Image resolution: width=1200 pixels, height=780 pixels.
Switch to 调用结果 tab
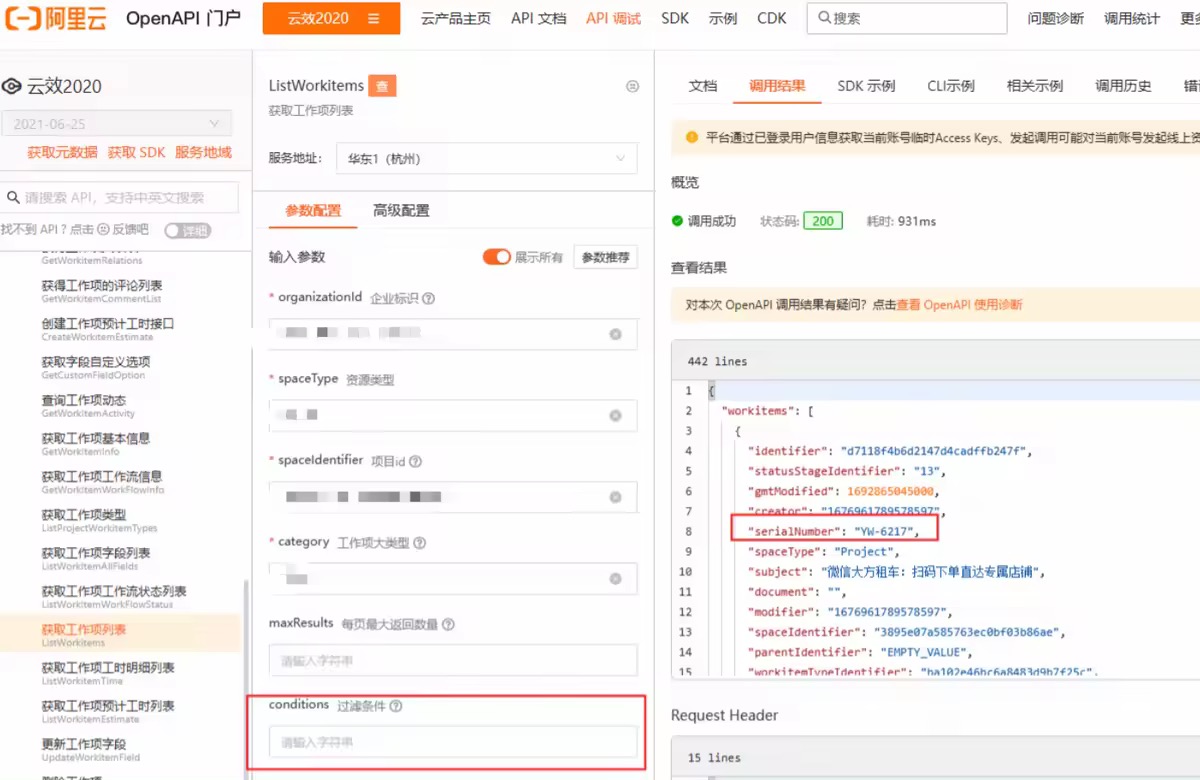777,86
